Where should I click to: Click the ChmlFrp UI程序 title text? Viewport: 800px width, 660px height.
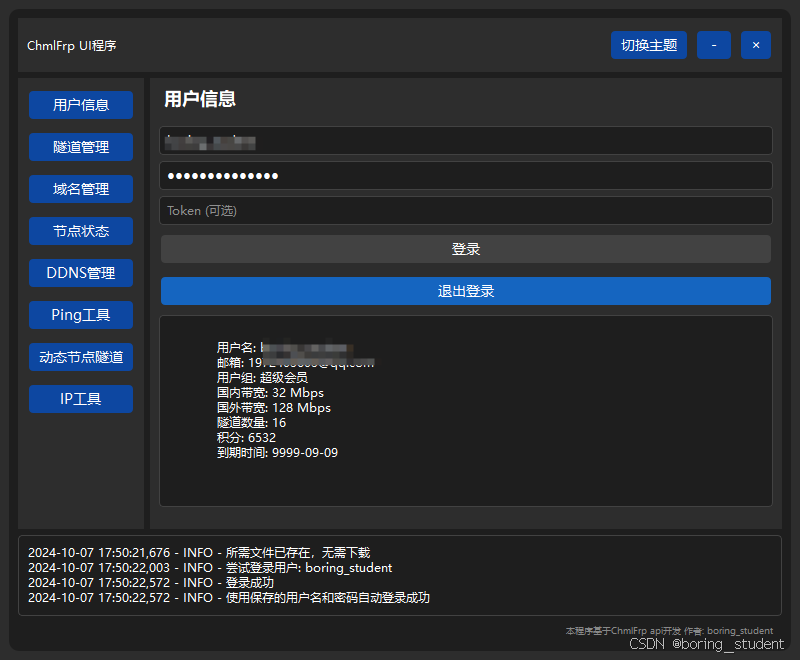[x=71, y=46]
